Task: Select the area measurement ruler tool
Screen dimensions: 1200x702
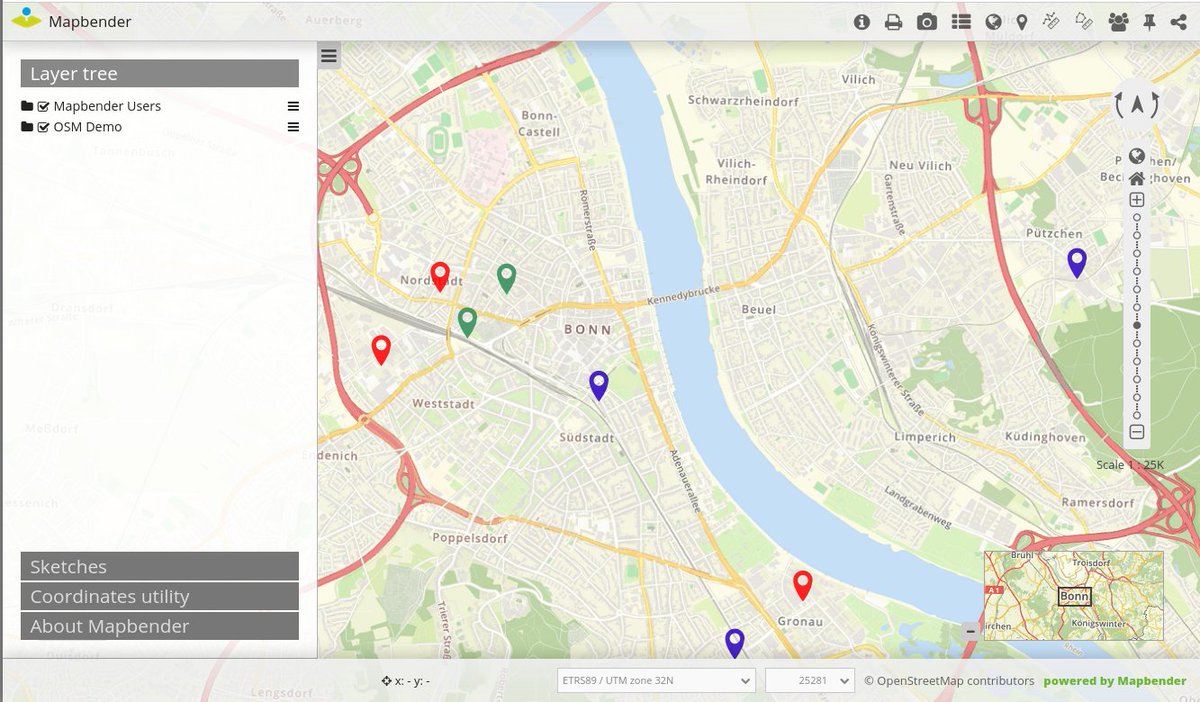Action: point(1084,21)
